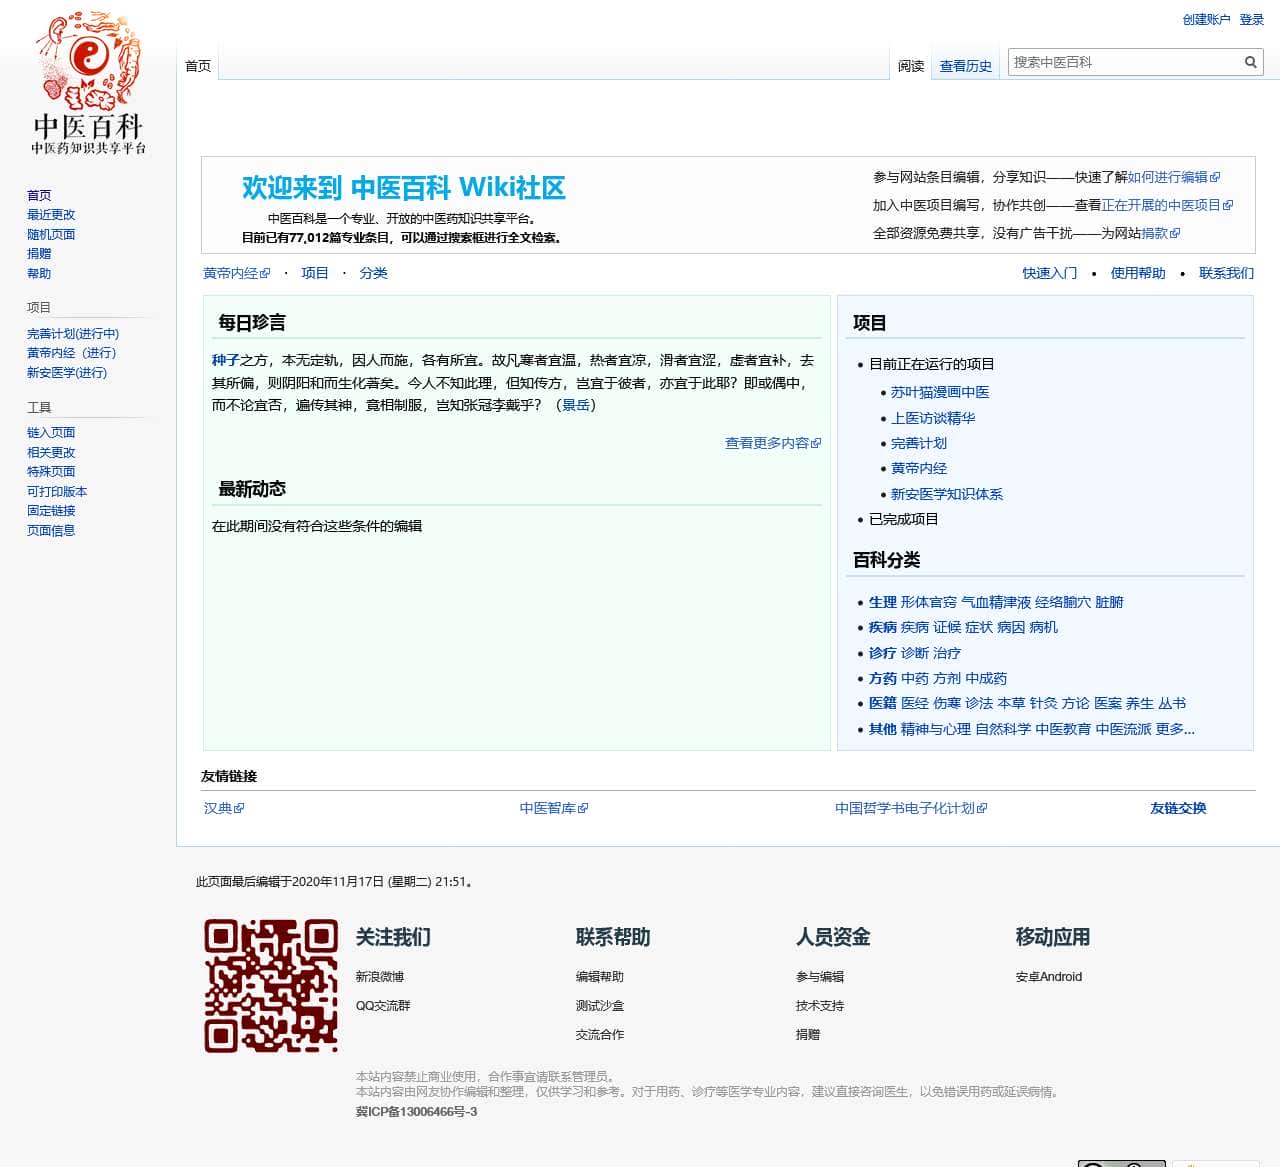Click the 如何进行编辑 external link
This screenshot has height=1167, width=1280.
1173,177
